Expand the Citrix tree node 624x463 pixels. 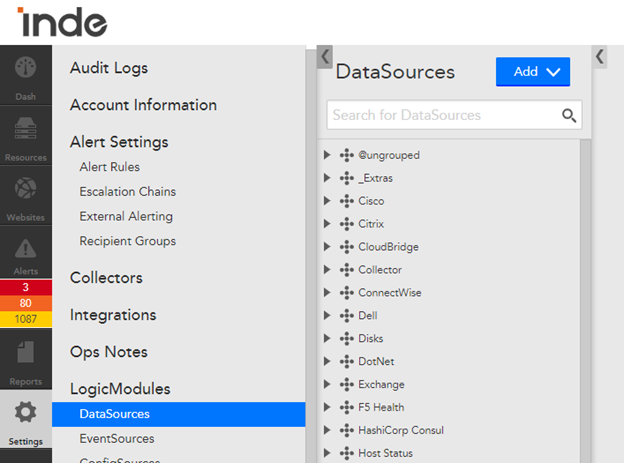pos(327,224)
